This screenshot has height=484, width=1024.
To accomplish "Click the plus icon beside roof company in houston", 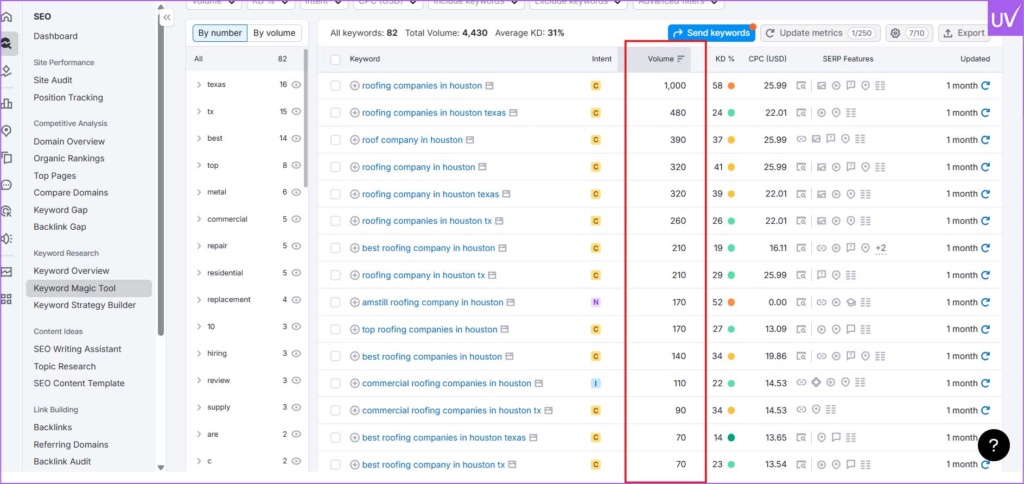I will coord(355,140).
